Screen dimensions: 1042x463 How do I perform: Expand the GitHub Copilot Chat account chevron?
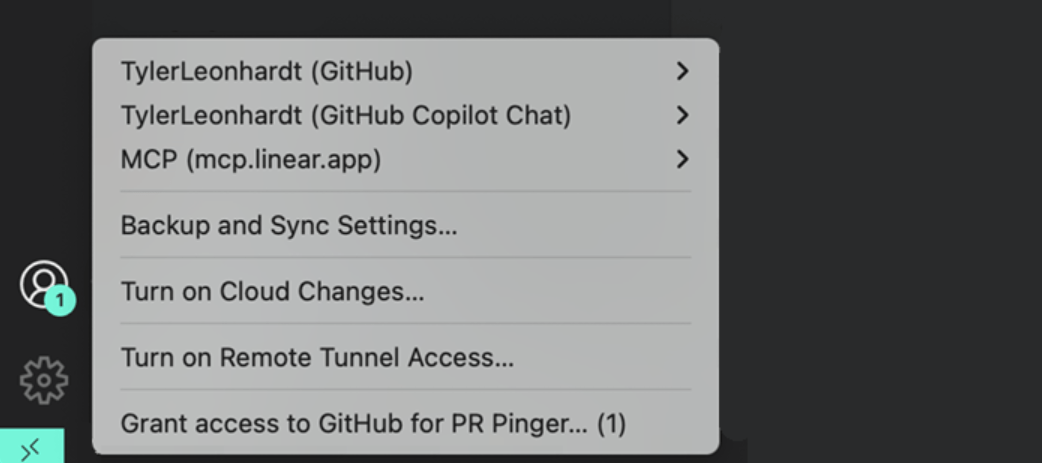pyautogui.click(x=682, y=115)
